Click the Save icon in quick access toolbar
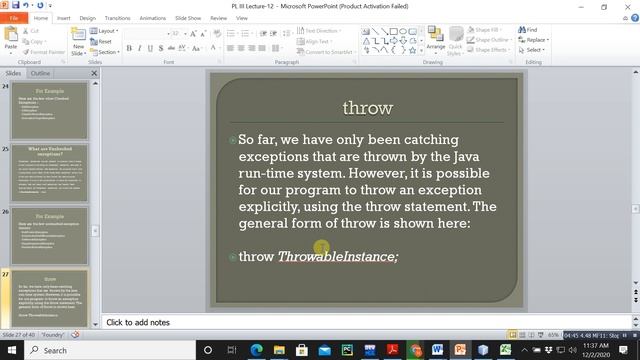 (x=16, y=5)
